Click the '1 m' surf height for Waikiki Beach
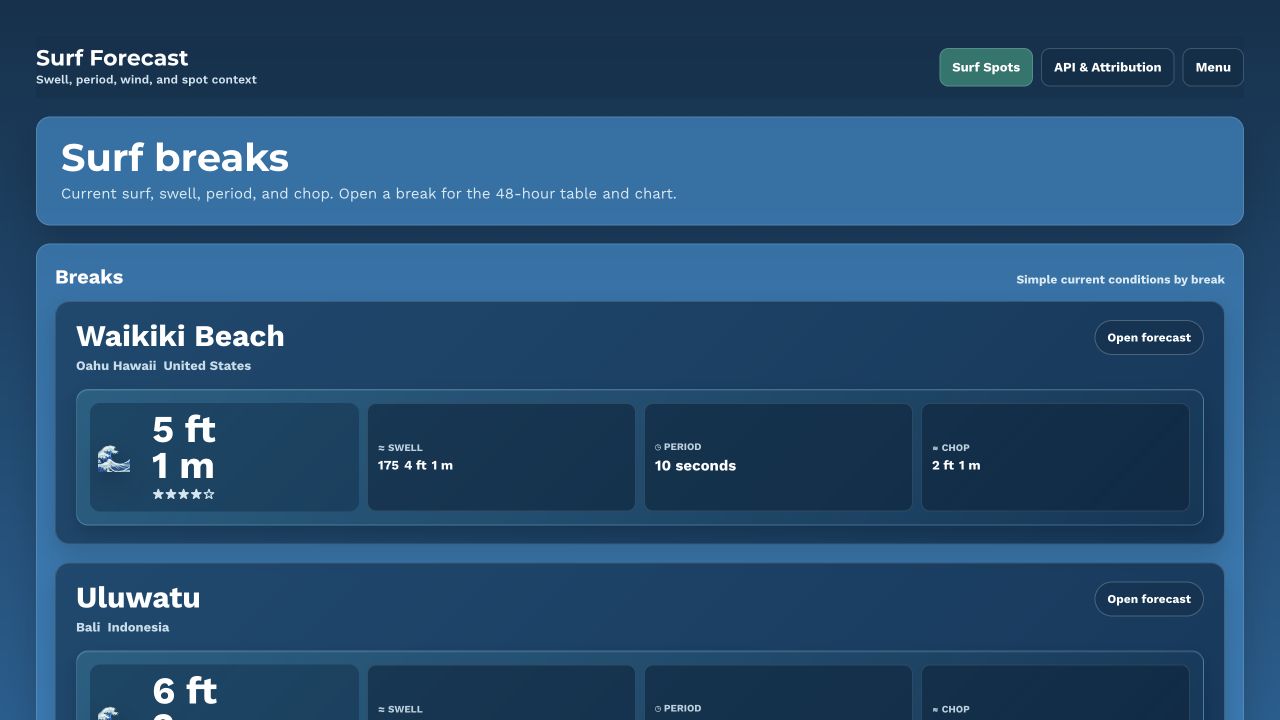This screenshot has width=1280, height=720. click(183, 466)
